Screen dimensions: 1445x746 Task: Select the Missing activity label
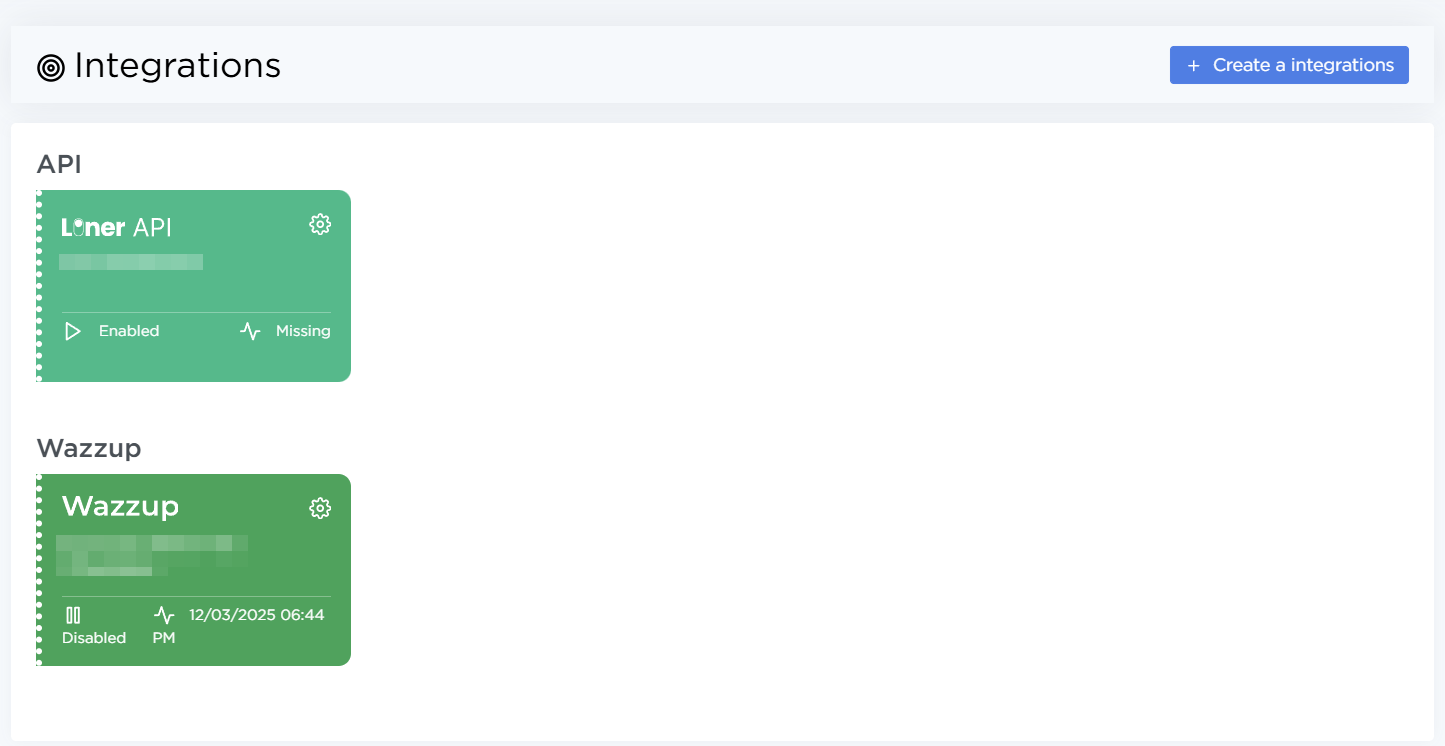click(x=303, y=331)
